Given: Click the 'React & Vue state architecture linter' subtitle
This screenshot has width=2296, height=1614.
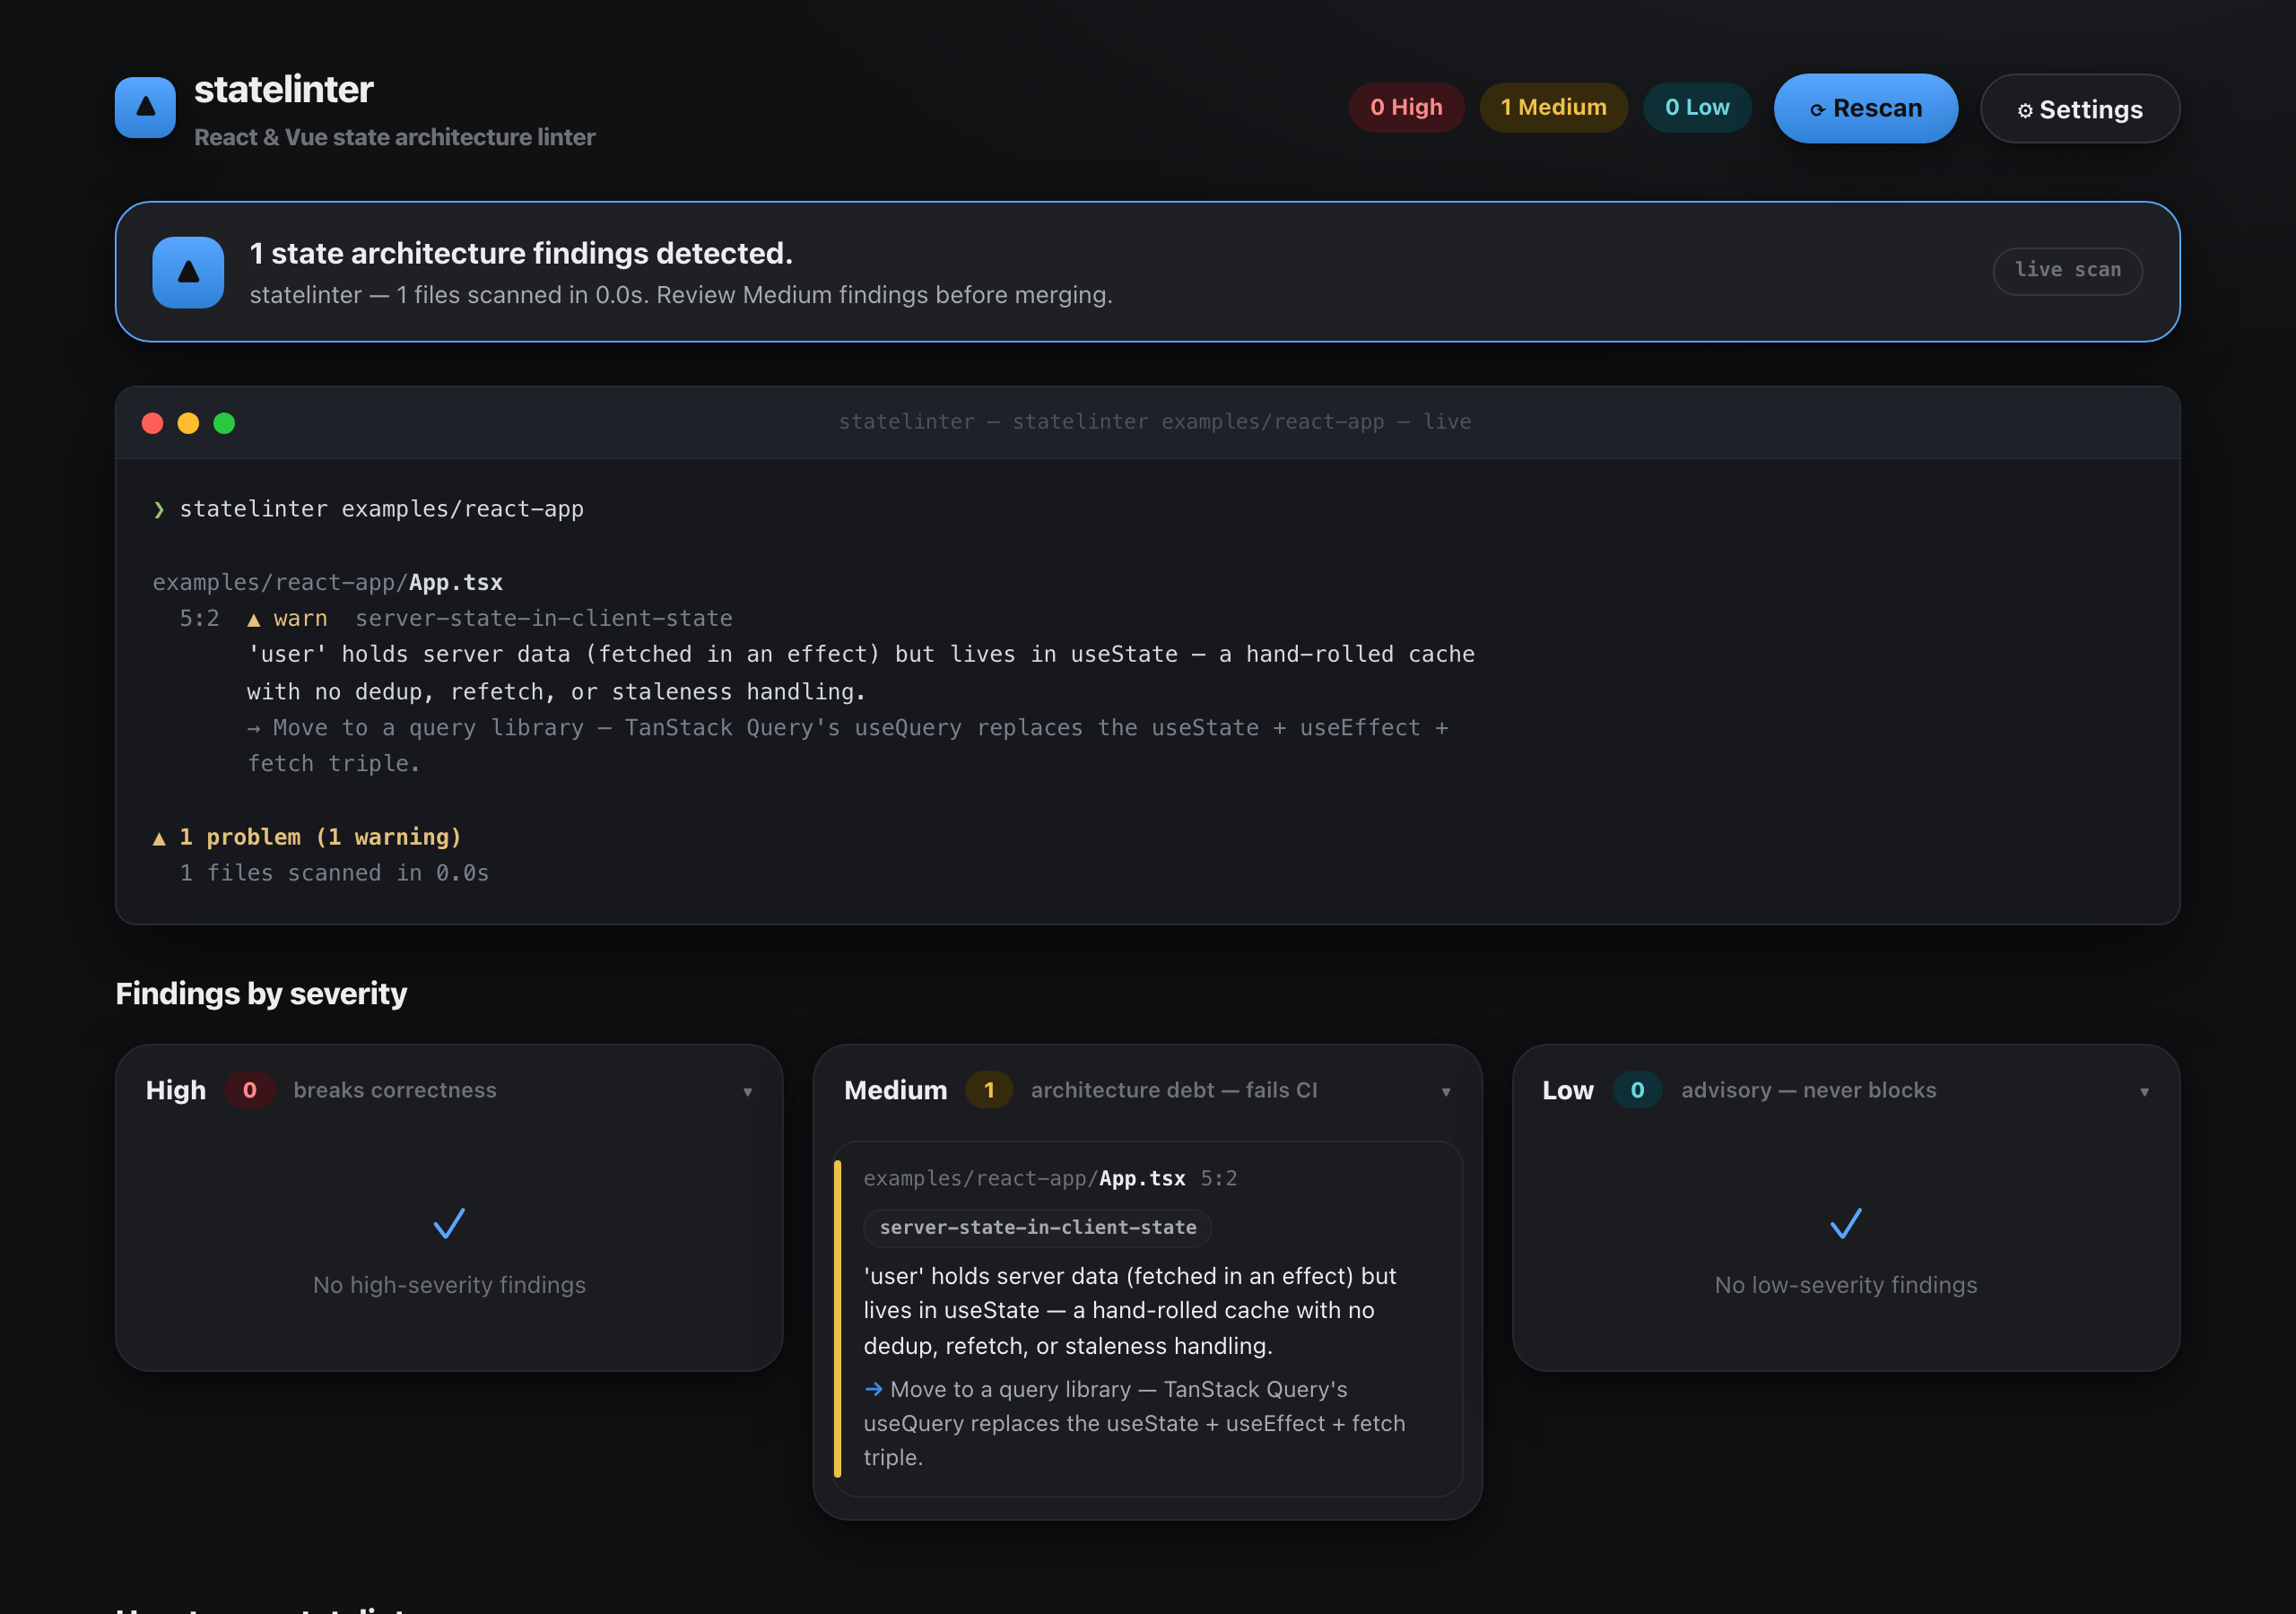Looking at the screenshot, I should coord(394,137).
